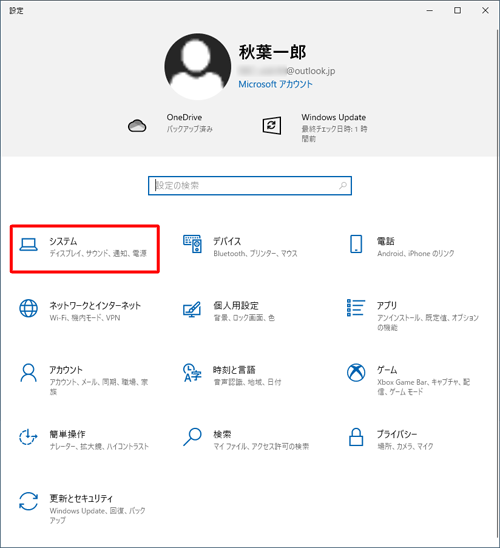Click the @outlook.jp email address
This screenshot has width=500, height=548.
pos(287,71)
